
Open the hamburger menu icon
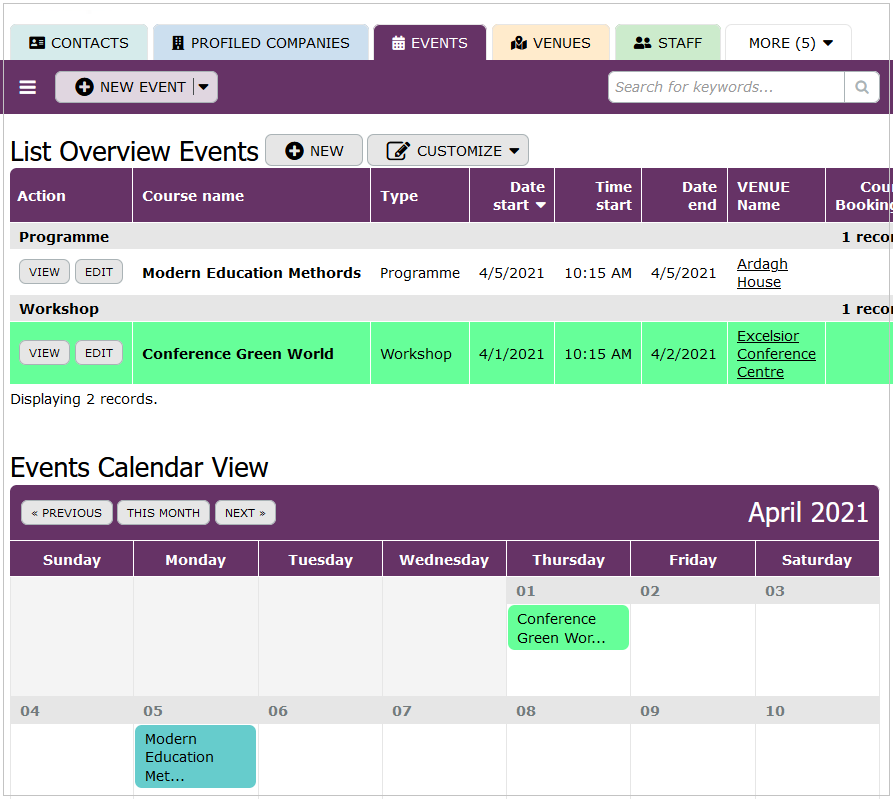pos(28,87)
